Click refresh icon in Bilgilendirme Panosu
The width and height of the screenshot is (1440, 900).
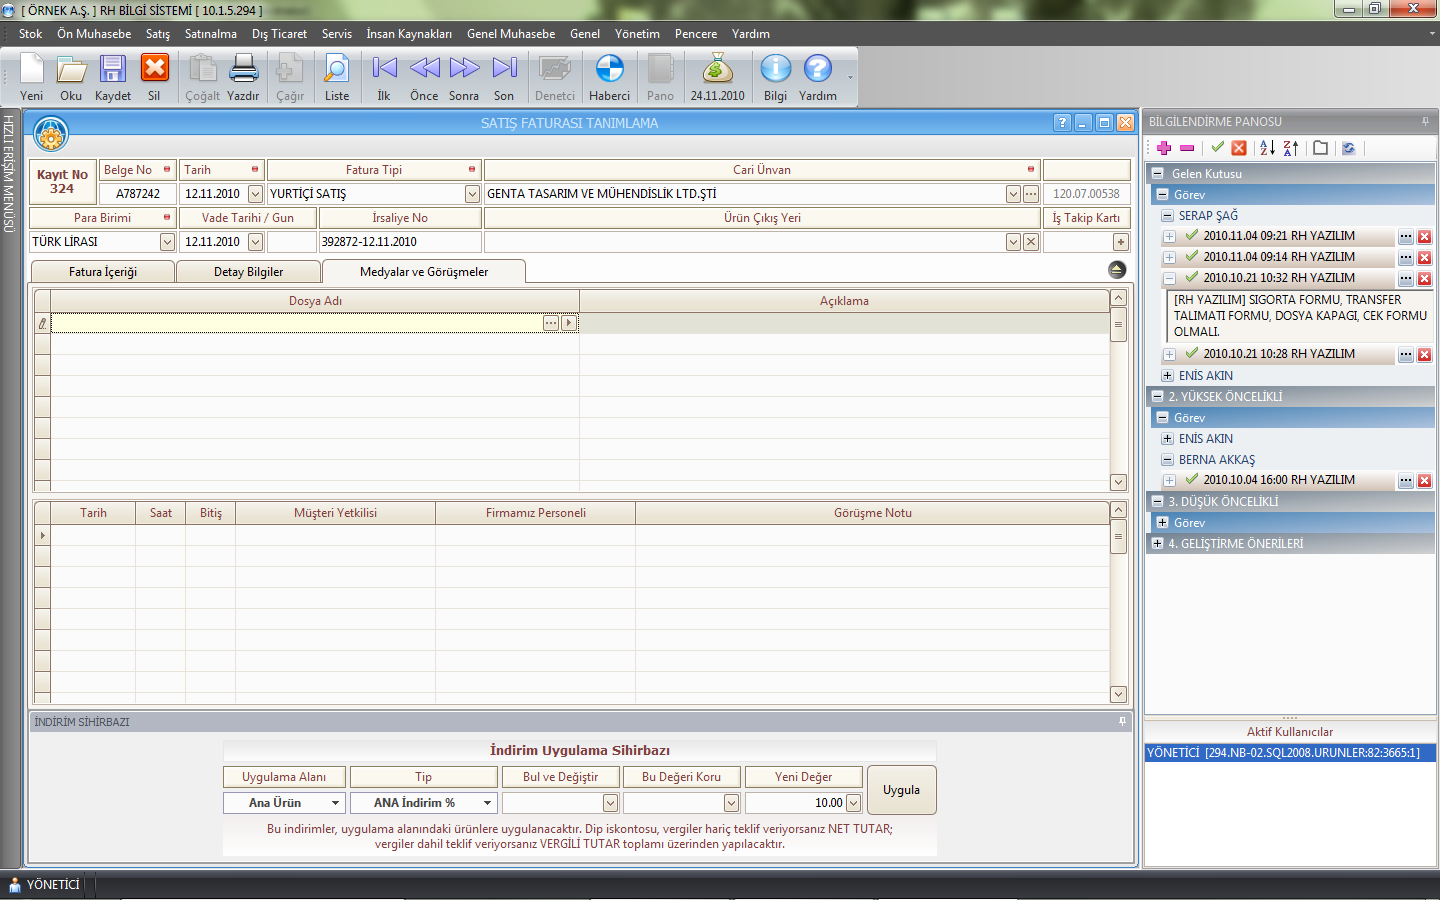[1348, 148]
